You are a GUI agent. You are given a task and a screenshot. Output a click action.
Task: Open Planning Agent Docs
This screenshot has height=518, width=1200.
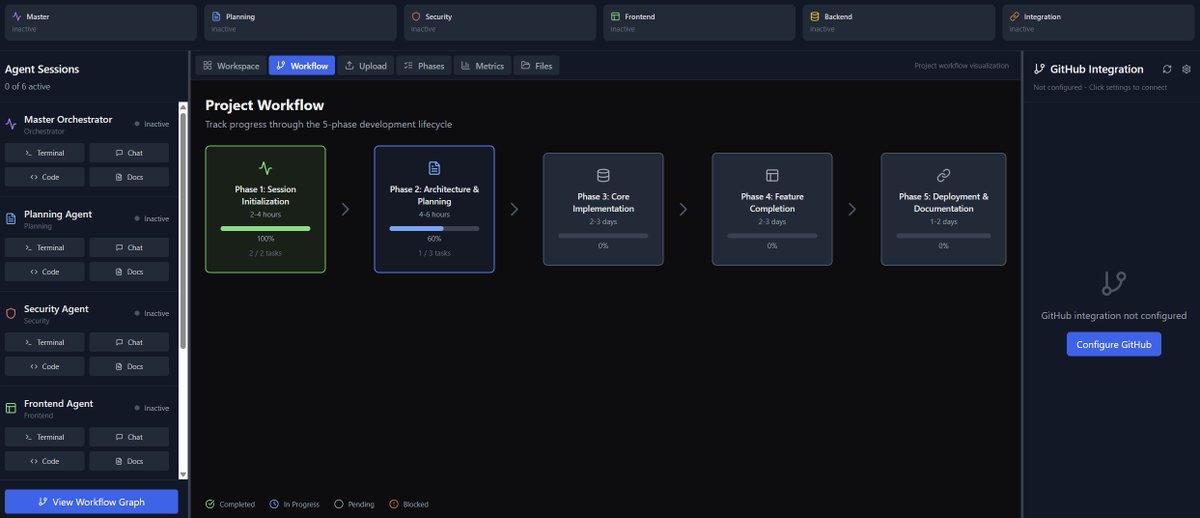tap(129, 272)
